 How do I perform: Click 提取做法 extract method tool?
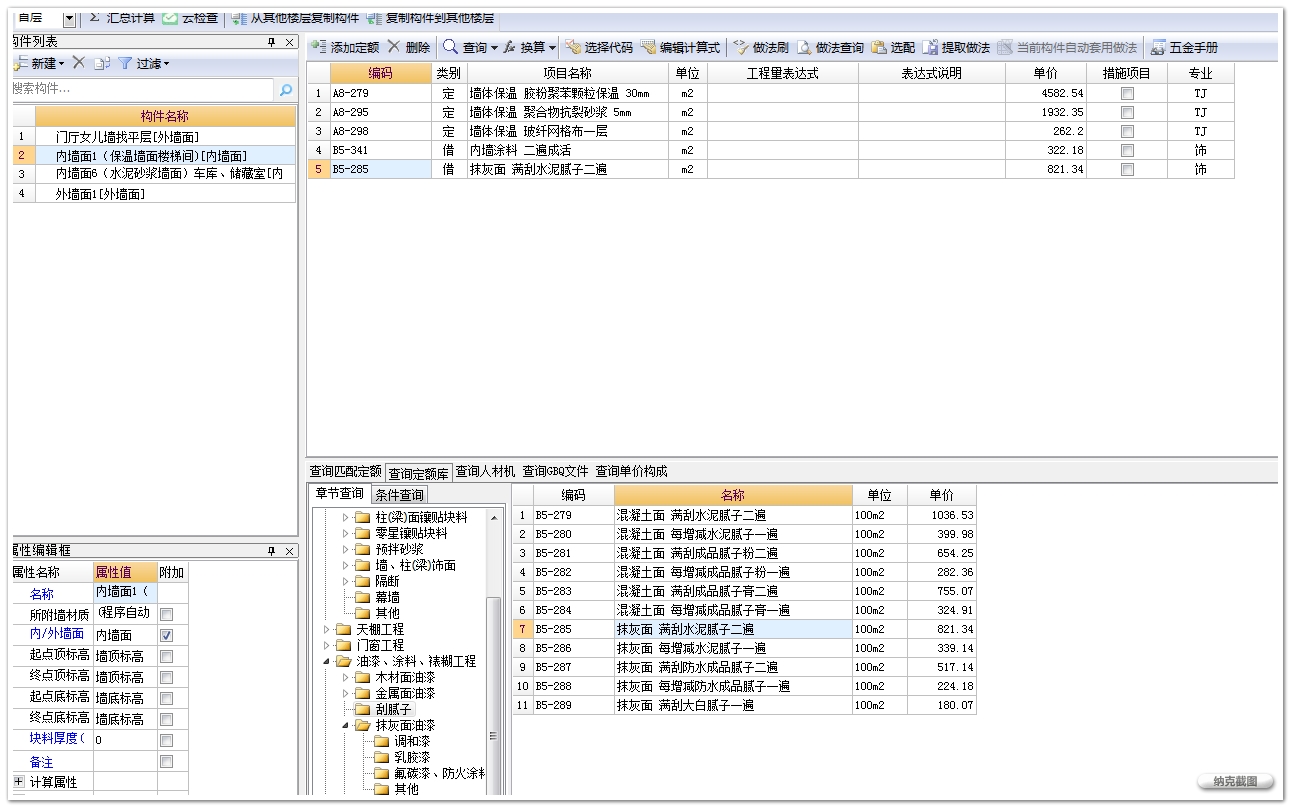click(x=956, y=47)
